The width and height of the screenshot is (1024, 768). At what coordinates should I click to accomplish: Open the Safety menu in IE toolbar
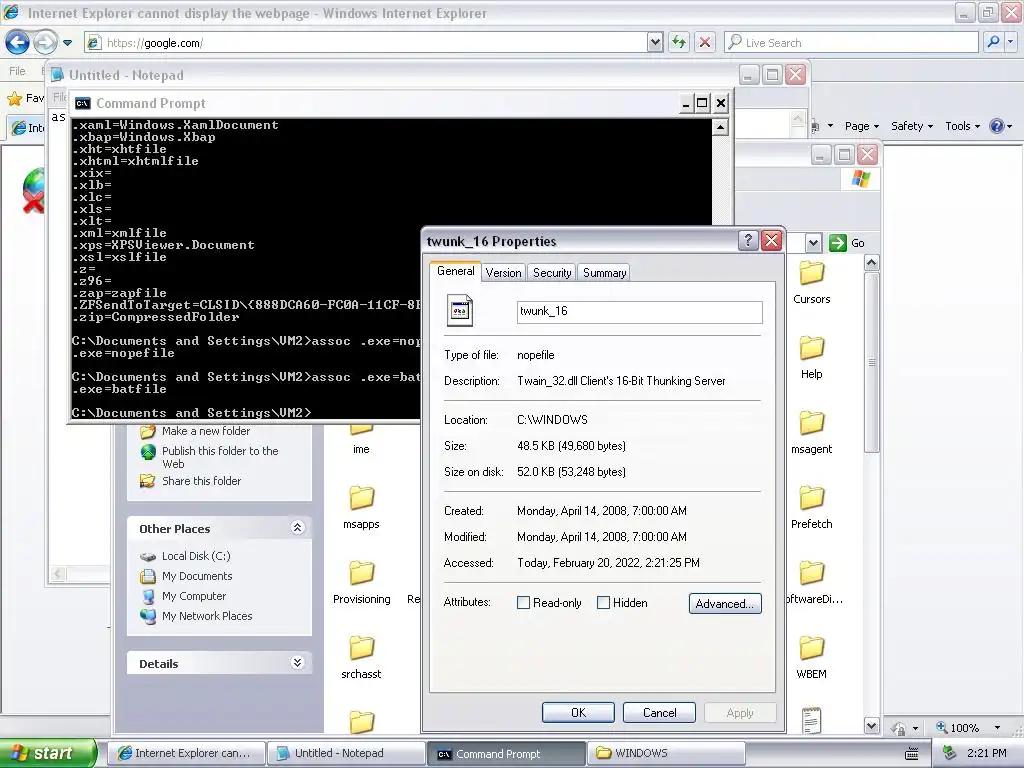coord(912,126)
